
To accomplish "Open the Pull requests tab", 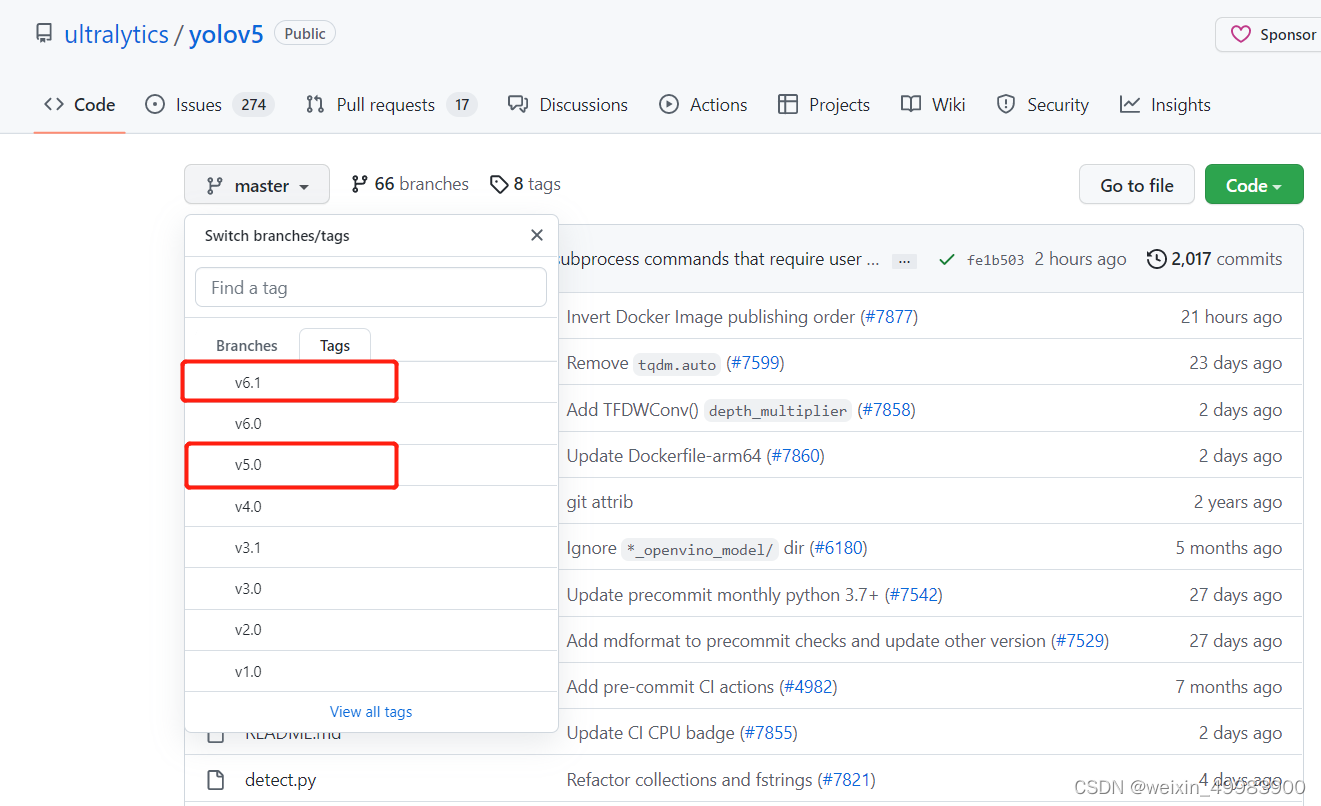I will [391, 104].
